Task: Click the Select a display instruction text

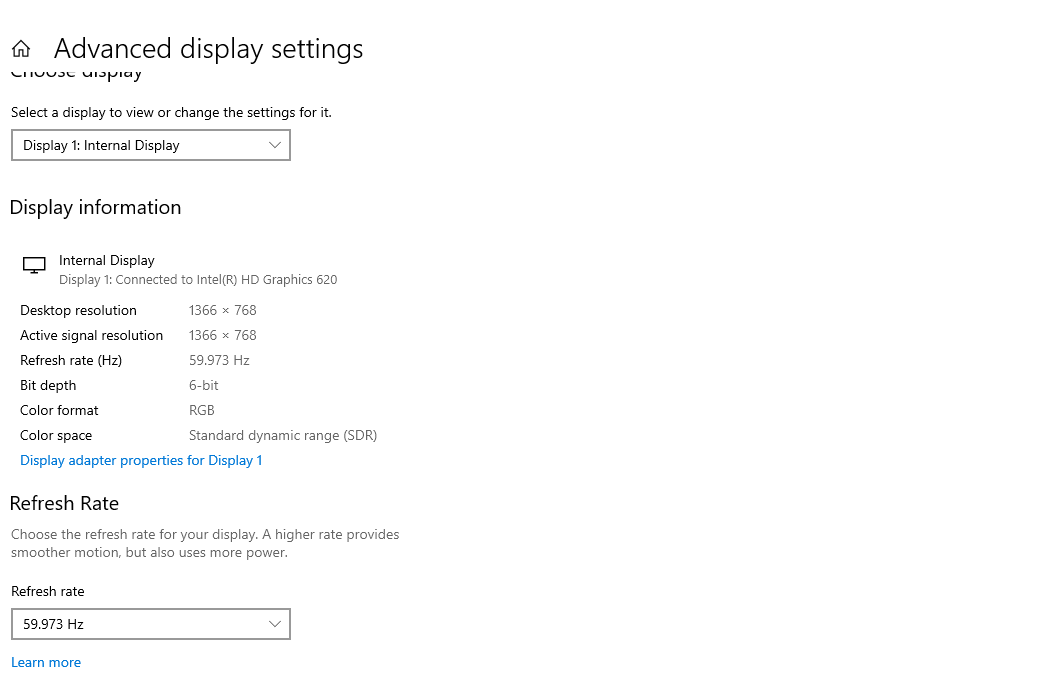Action: (x=171, y=112)
